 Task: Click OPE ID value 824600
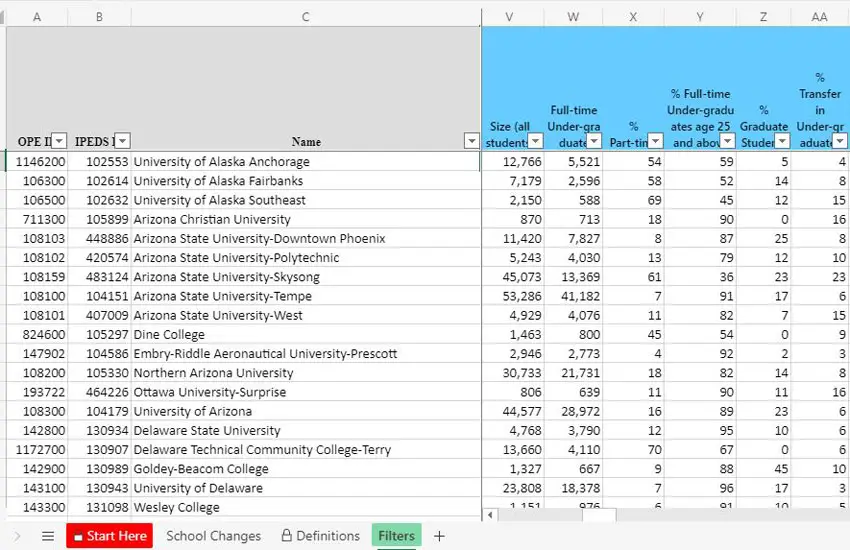(x=37, y=334)
